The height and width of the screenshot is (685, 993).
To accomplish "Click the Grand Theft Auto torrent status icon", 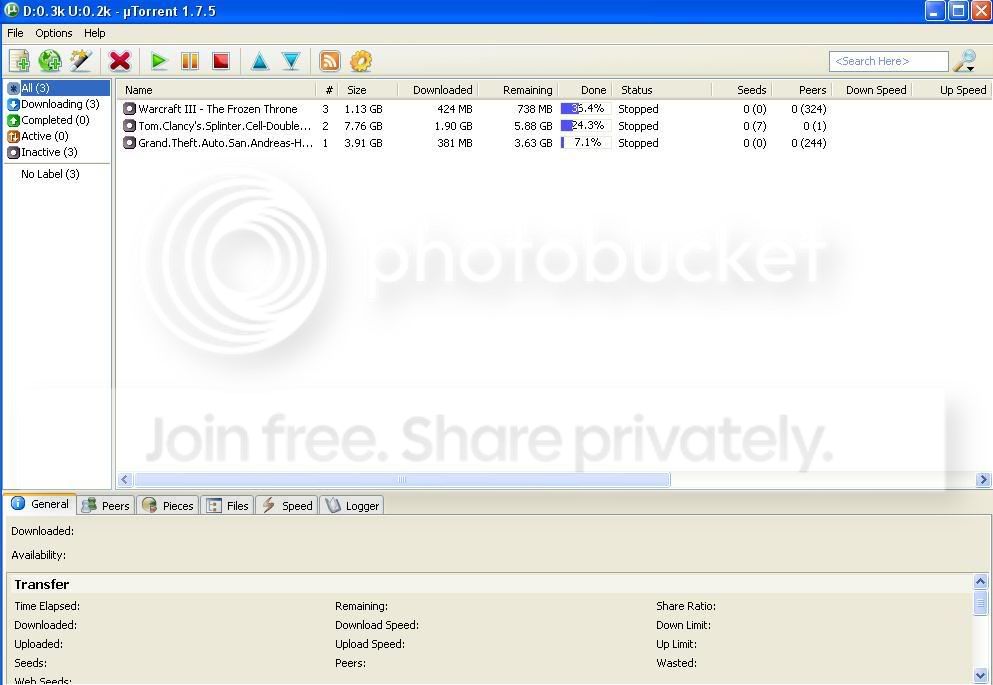I will (x=129, y=143).
